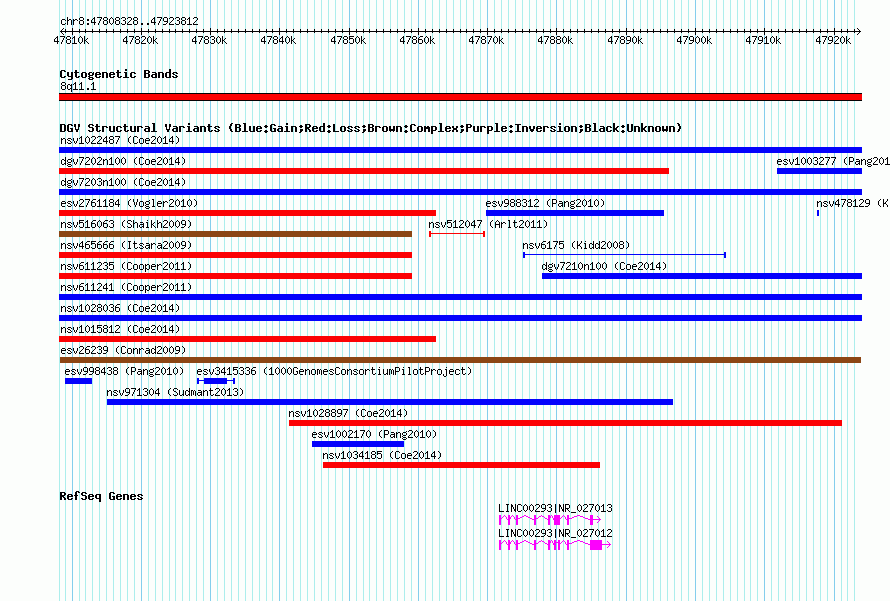Select the thin blue nsv6175 feature

coord(624,255)
